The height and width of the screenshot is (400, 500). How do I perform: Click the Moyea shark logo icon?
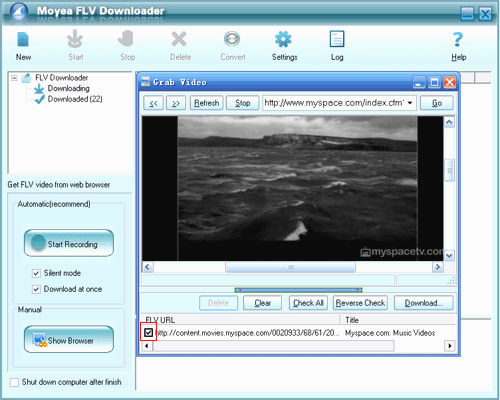(x=19, y=12)
